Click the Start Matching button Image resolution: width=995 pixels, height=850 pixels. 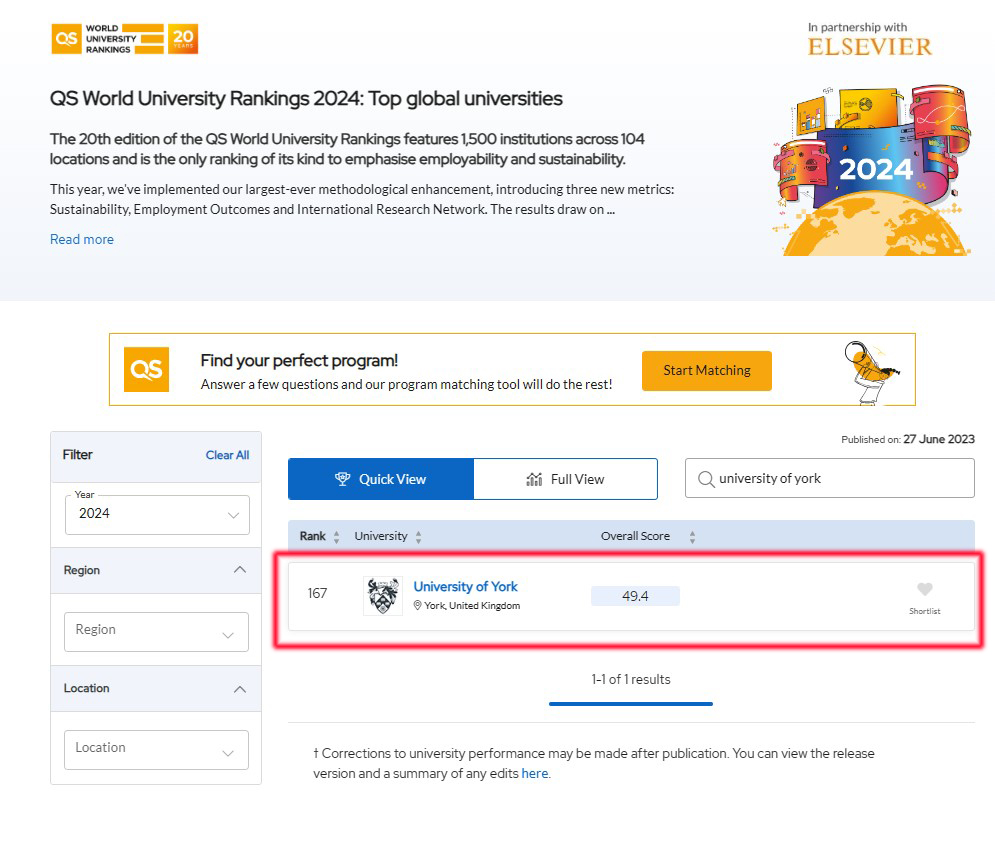[707, 371]
